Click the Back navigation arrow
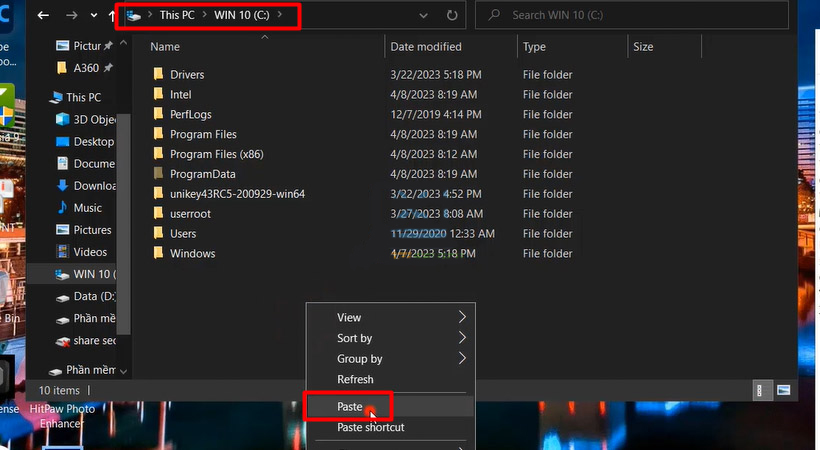Image resolution: width=820 pixels, height=450 pixels. pyautogui.click(x=43, y=16)
